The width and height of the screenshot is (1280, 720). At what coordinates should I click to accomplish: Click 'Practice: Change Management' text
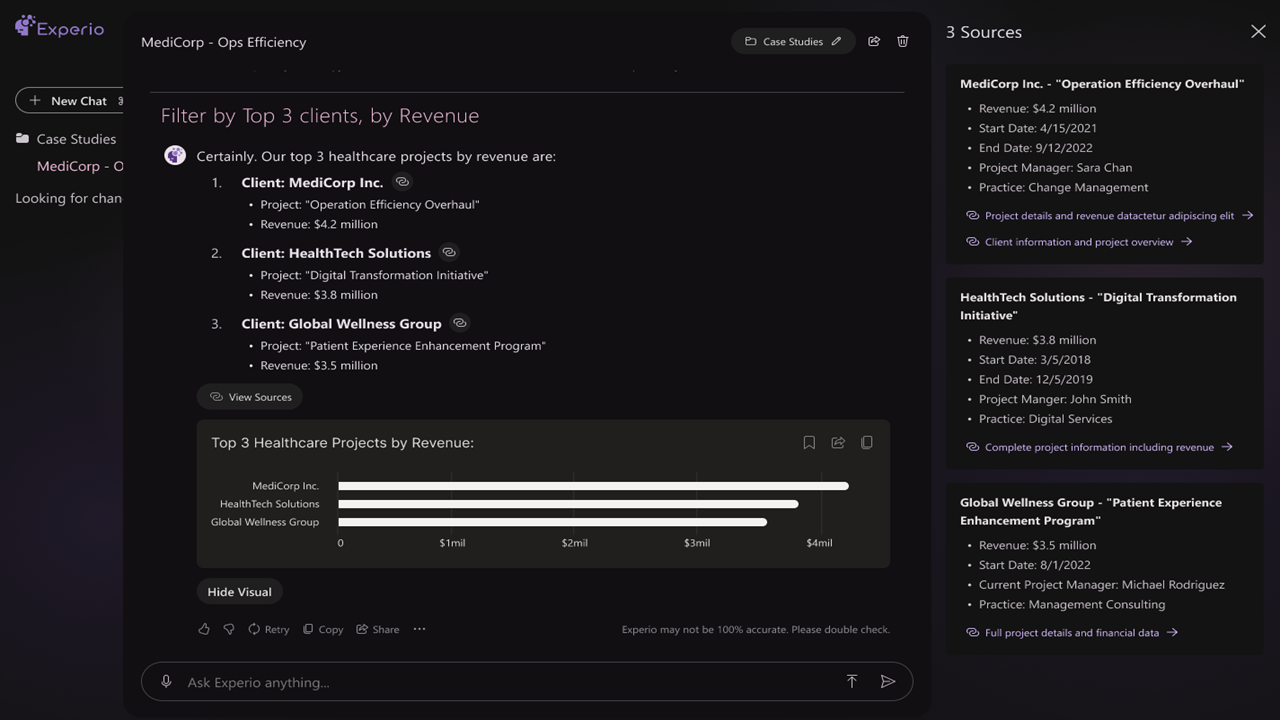[1064, 187]
